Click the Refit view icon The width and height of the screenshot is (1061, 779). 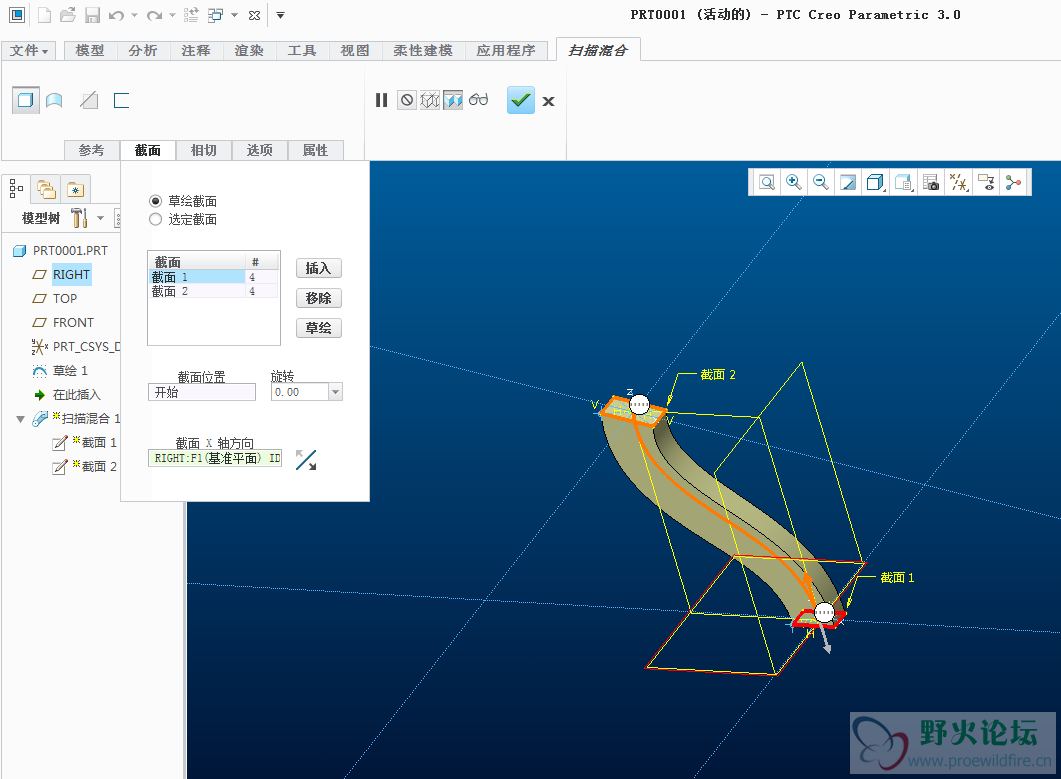click(767, 182)
